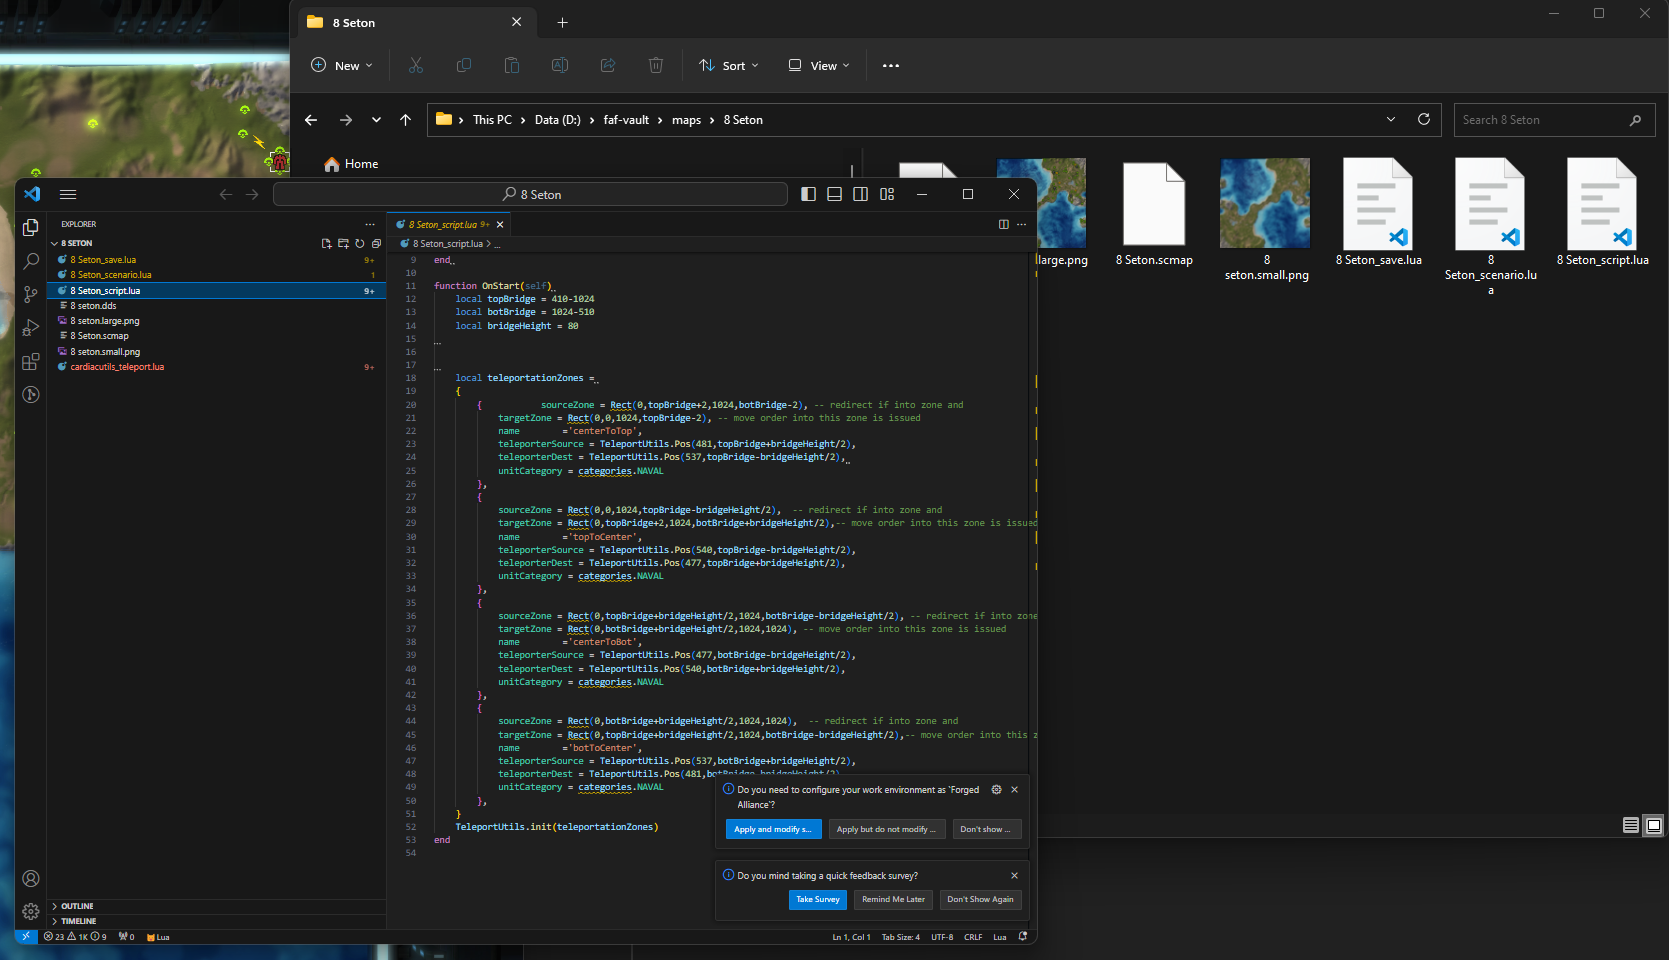Click Tab Size: 4 in status bar
This screenshot has width=1669, height=960.
tap(900, 937)
